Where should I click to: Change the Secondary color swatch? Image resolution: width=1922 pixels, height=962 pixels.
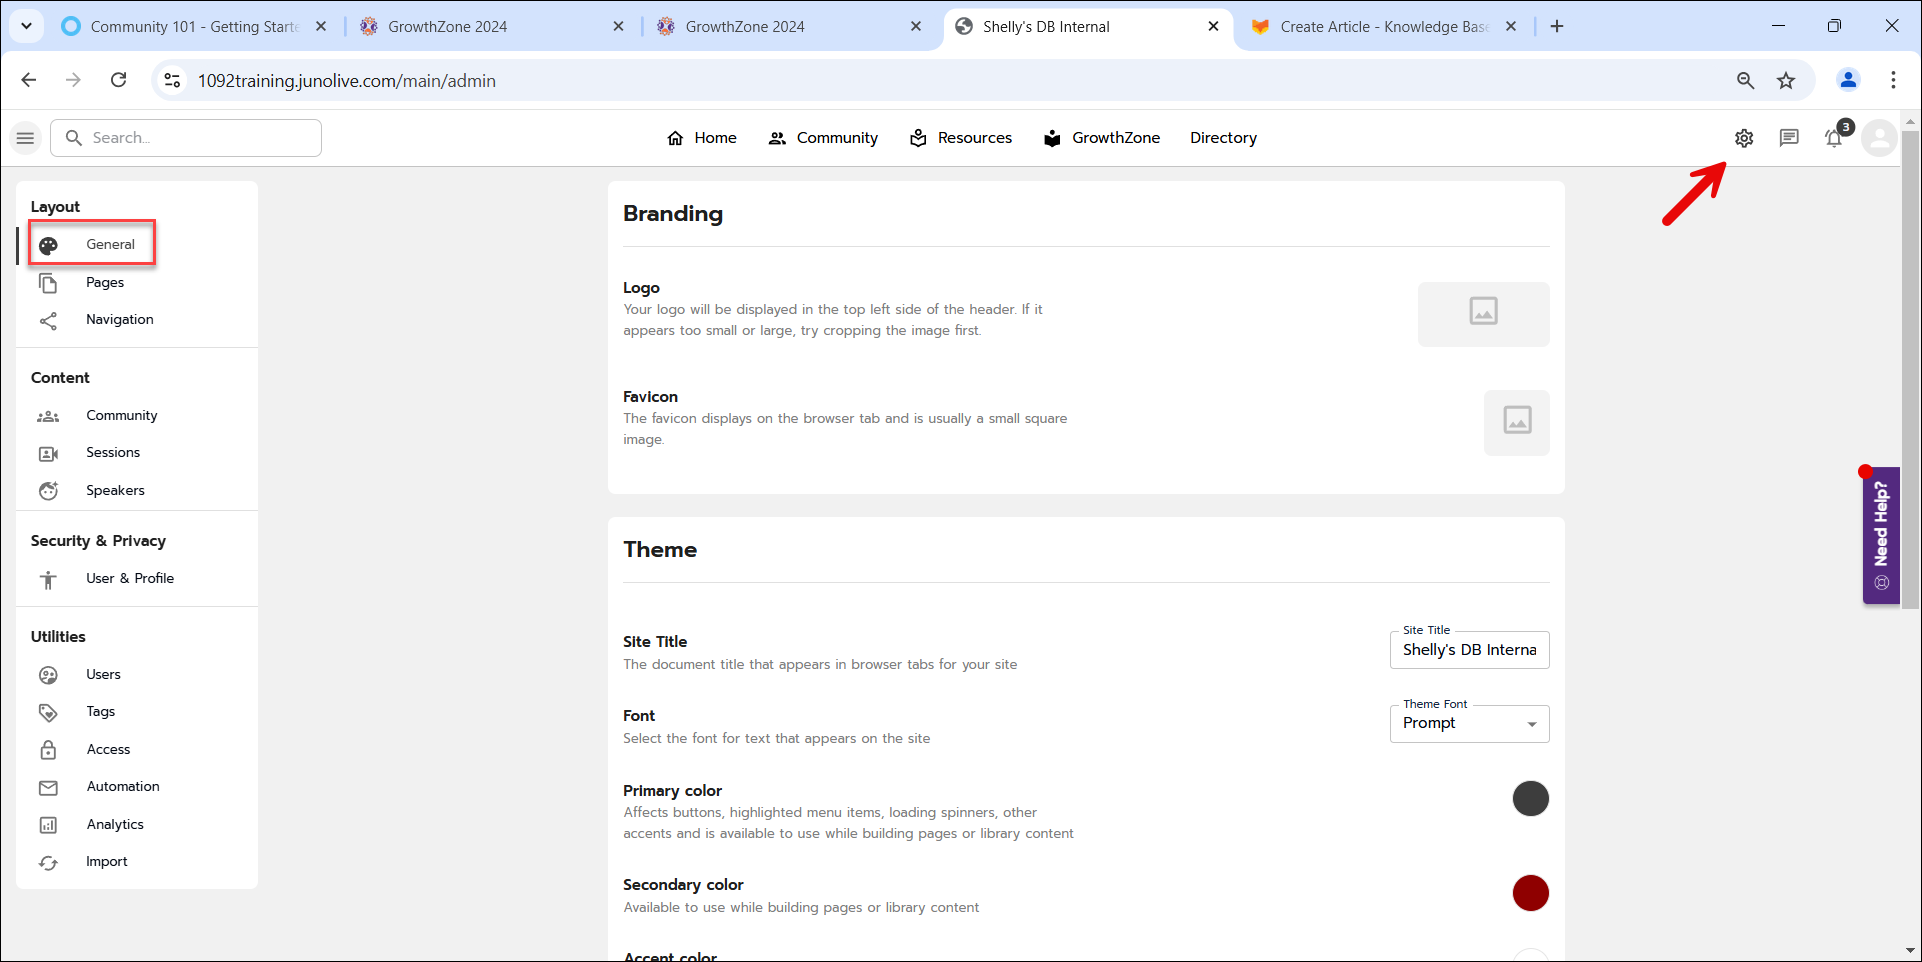pyautogui.click(x=1530, y=893)
